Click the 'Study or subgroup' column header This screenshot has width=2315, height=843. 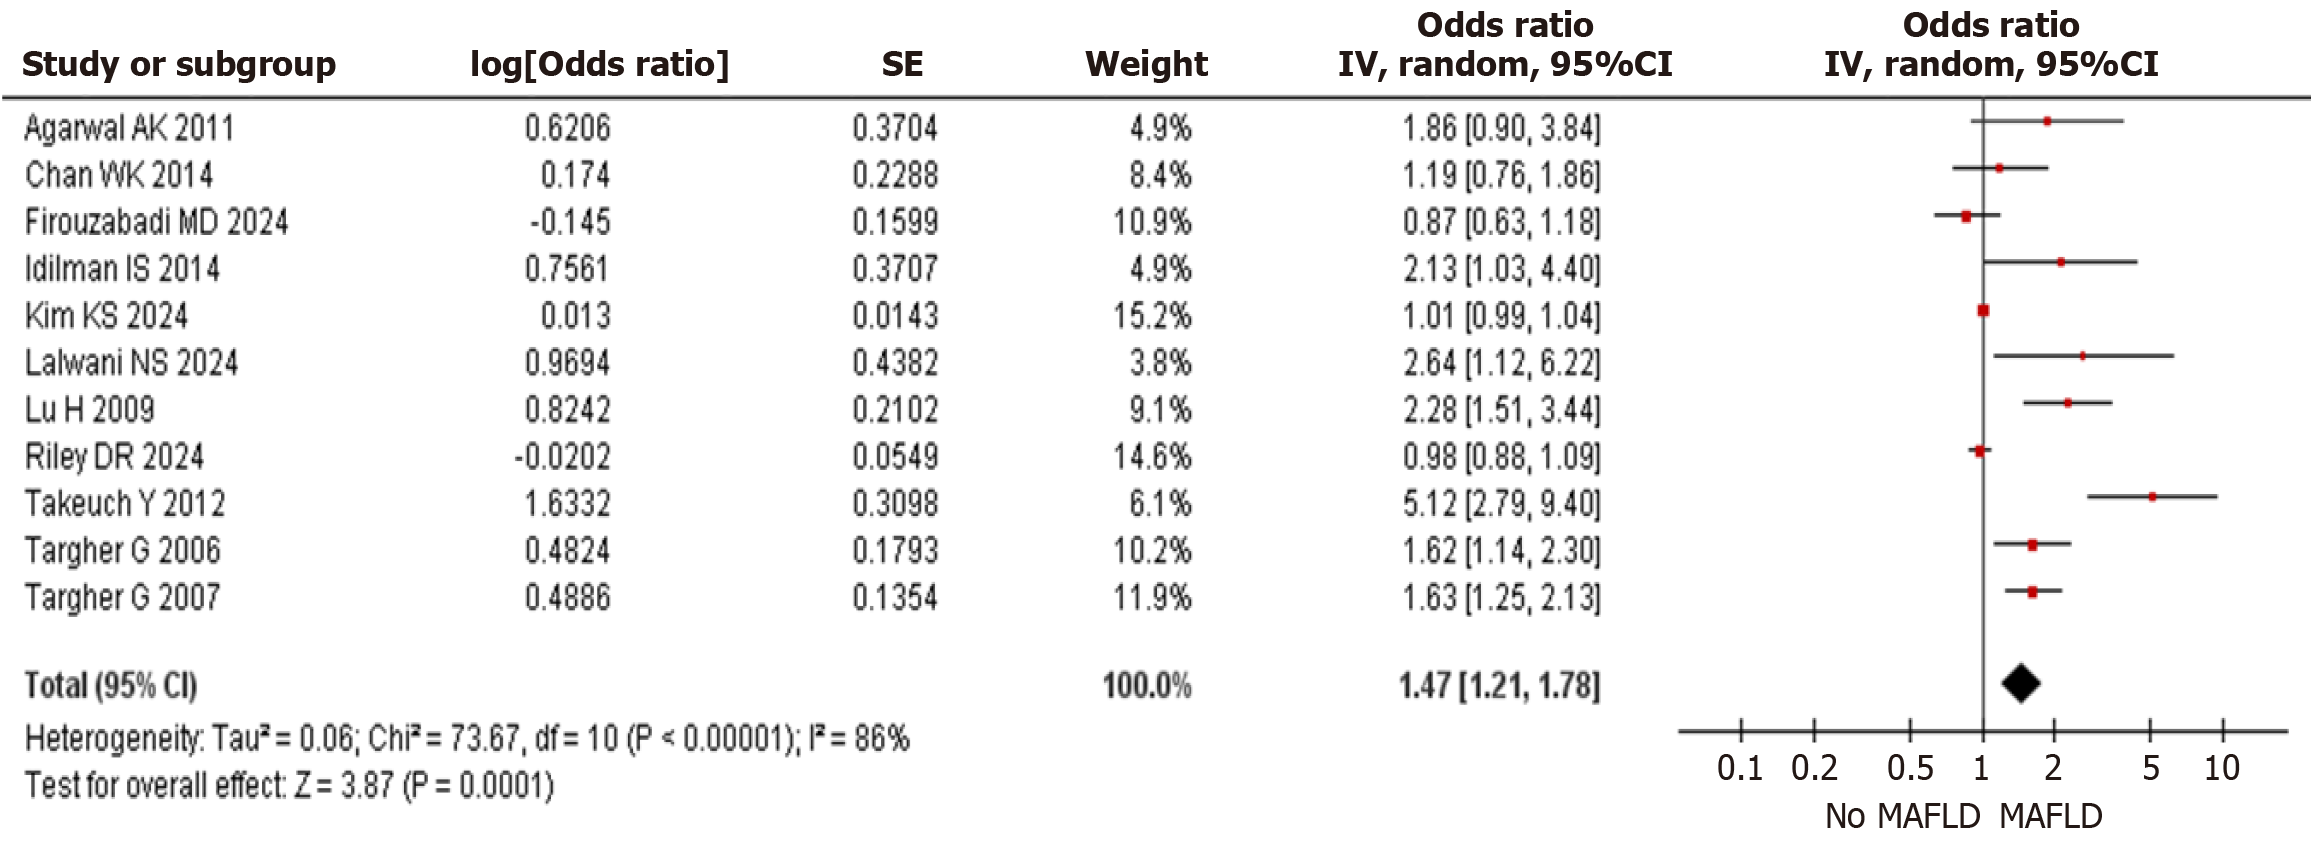179,64
